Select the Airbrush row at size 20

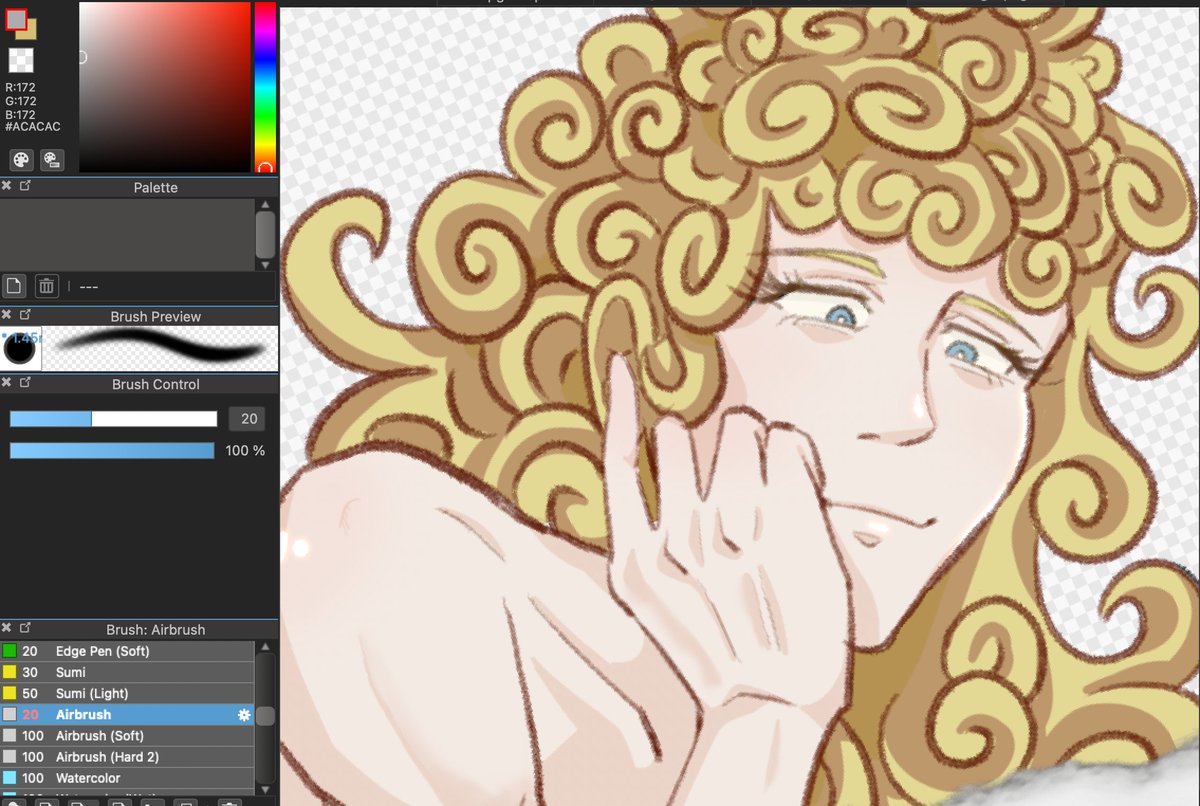[x=127, y=714]
